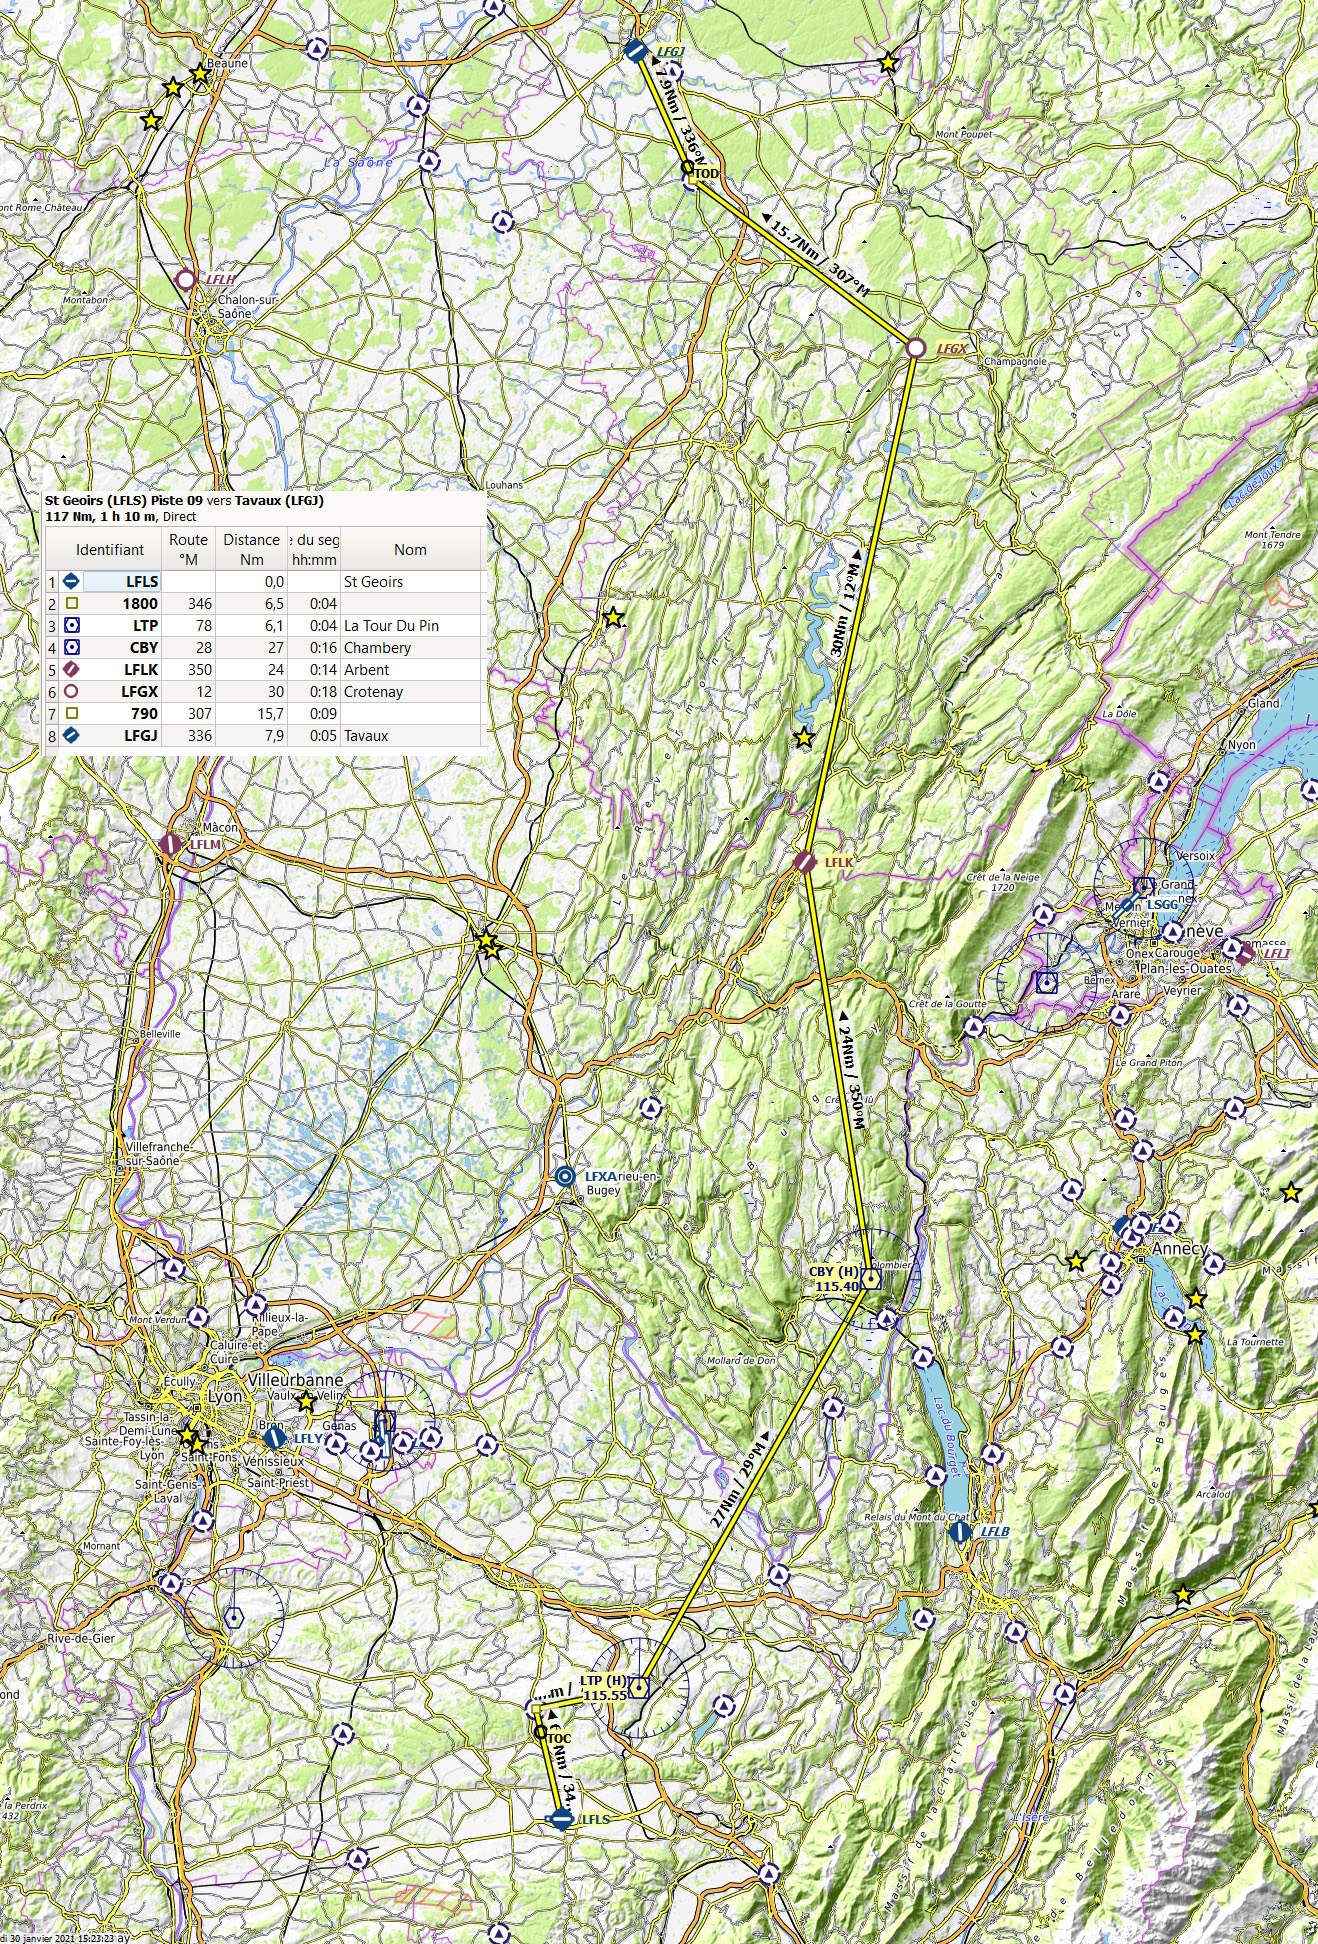Click the Distance Nm column header
1318x1944 pixels.
click(251, 549)
